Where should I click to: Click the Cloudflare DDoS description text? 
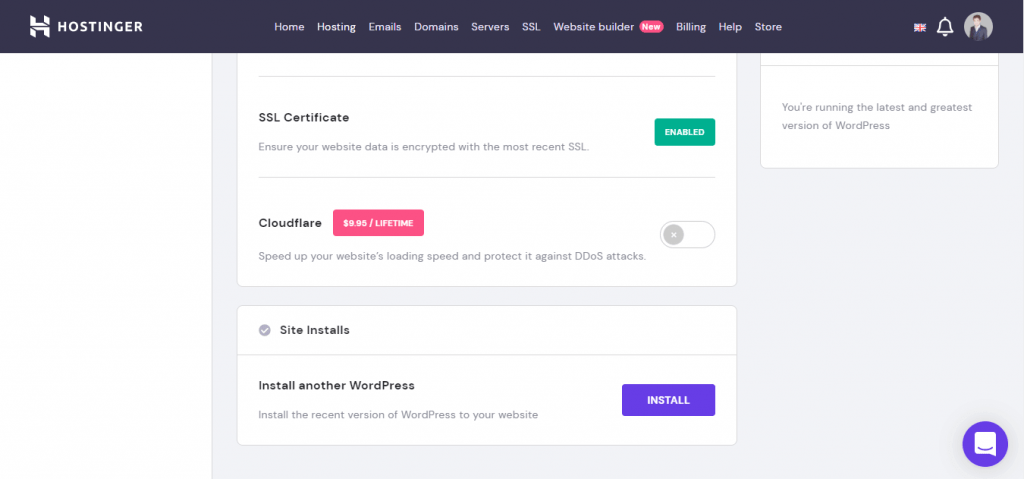452,256
